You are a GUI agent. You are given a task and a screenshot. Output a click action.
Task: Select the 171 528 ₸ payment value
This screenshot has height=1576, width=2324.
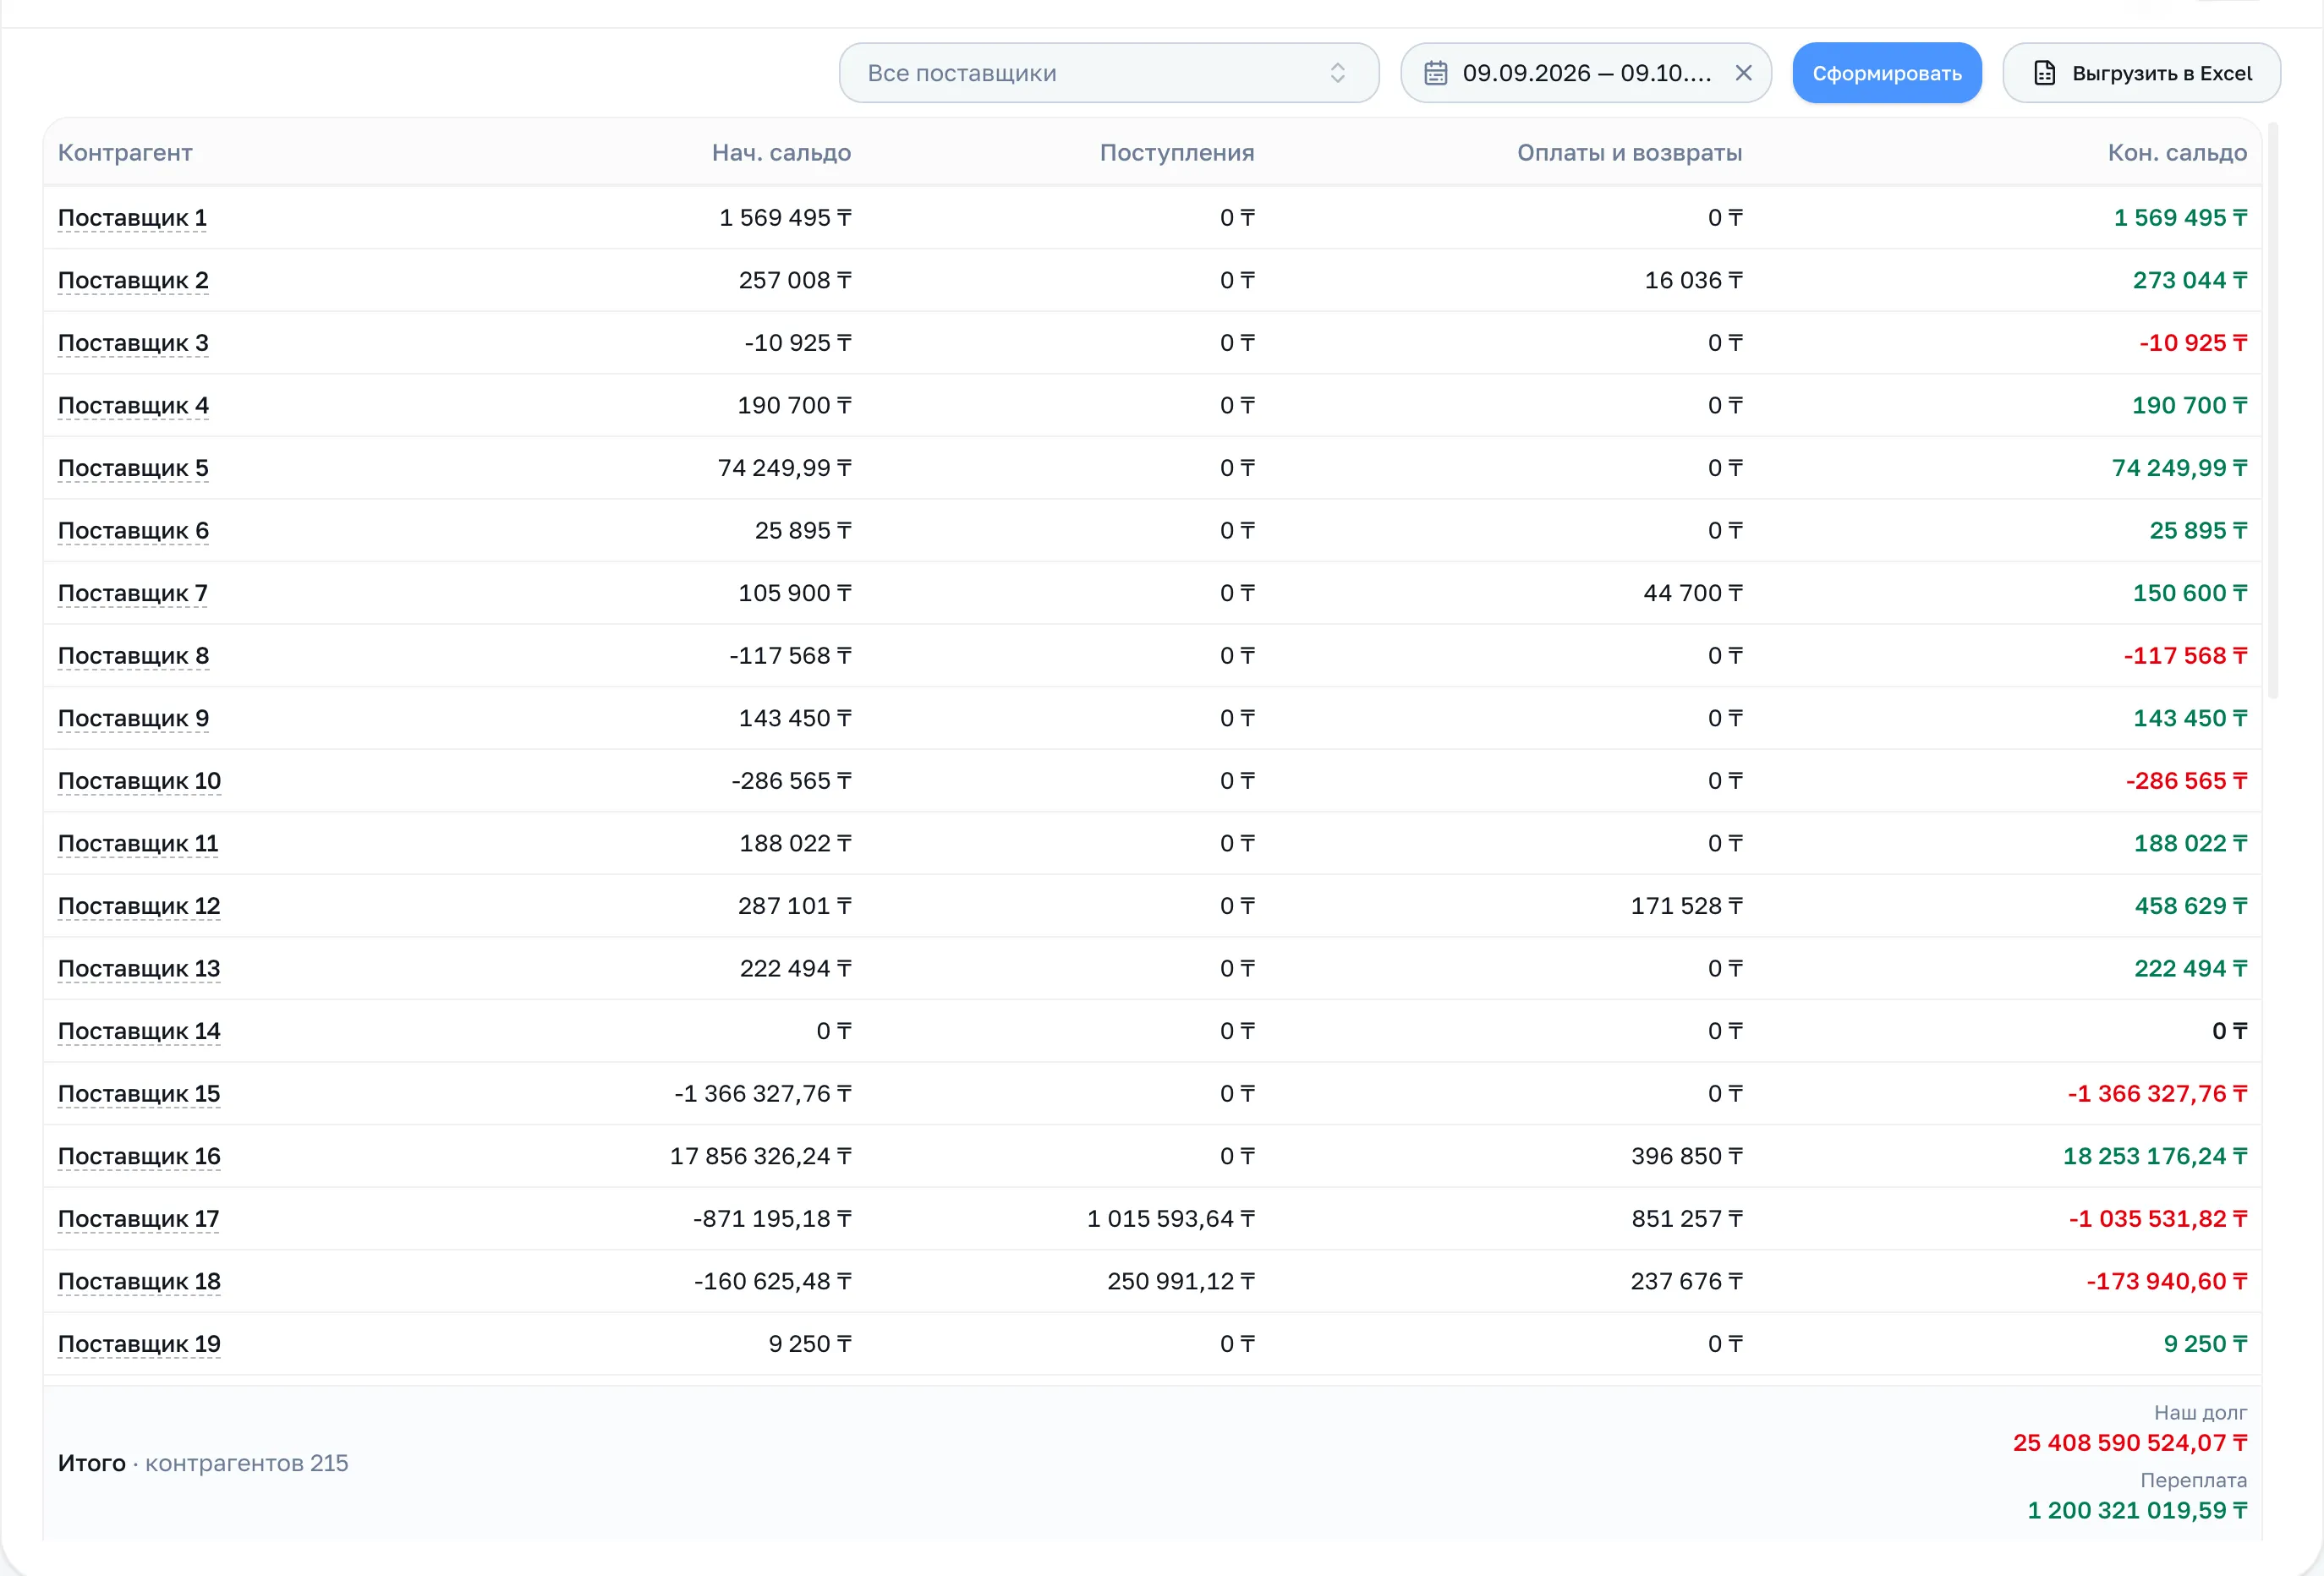(x=1686, y=906)
